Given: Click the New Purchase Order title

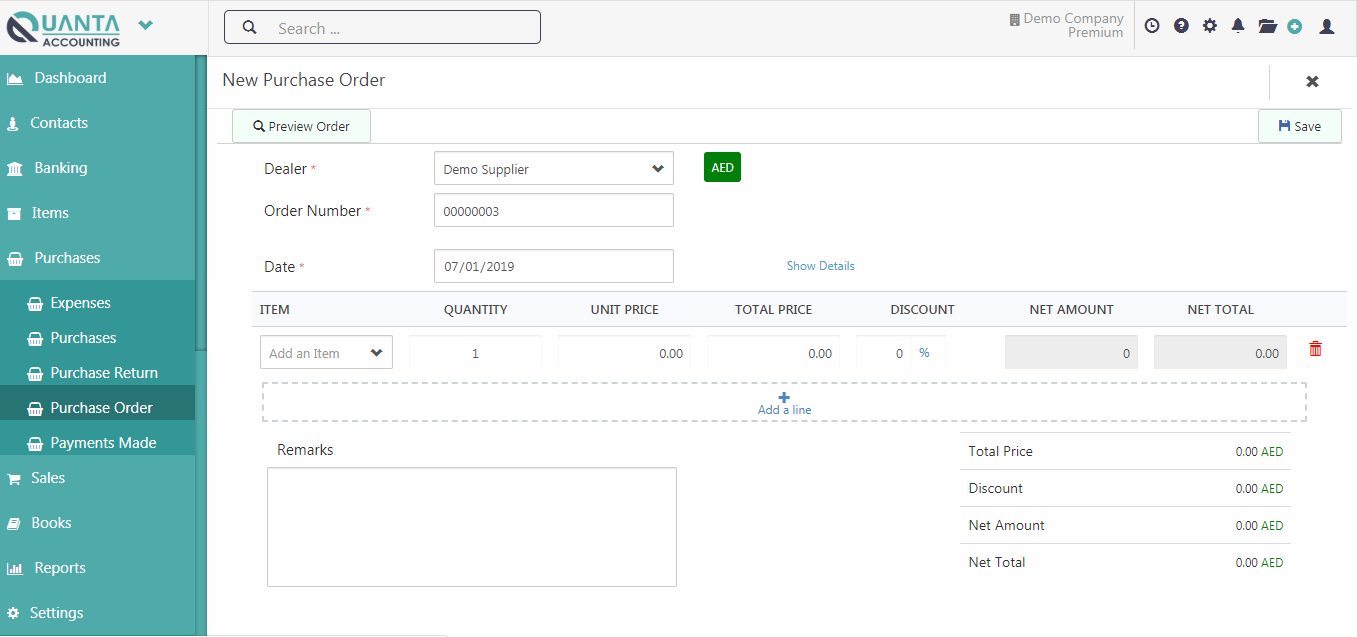Looking at the screenshot, I should coord(304,80).
